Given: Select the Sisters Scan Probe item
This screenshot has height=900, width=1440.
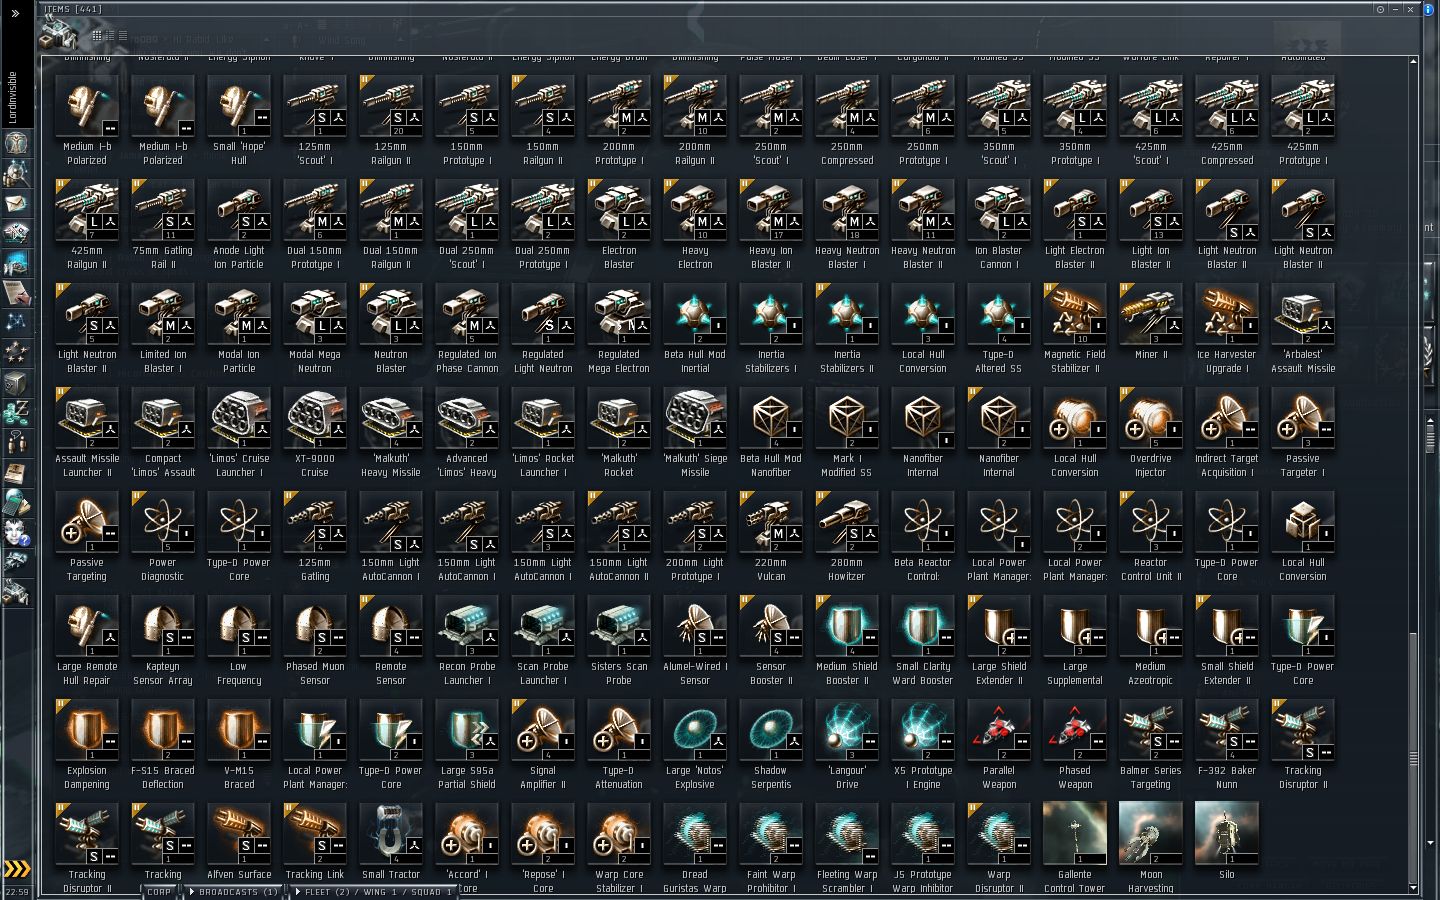Looking at the screenshot, I should click(x=619, y=627).
